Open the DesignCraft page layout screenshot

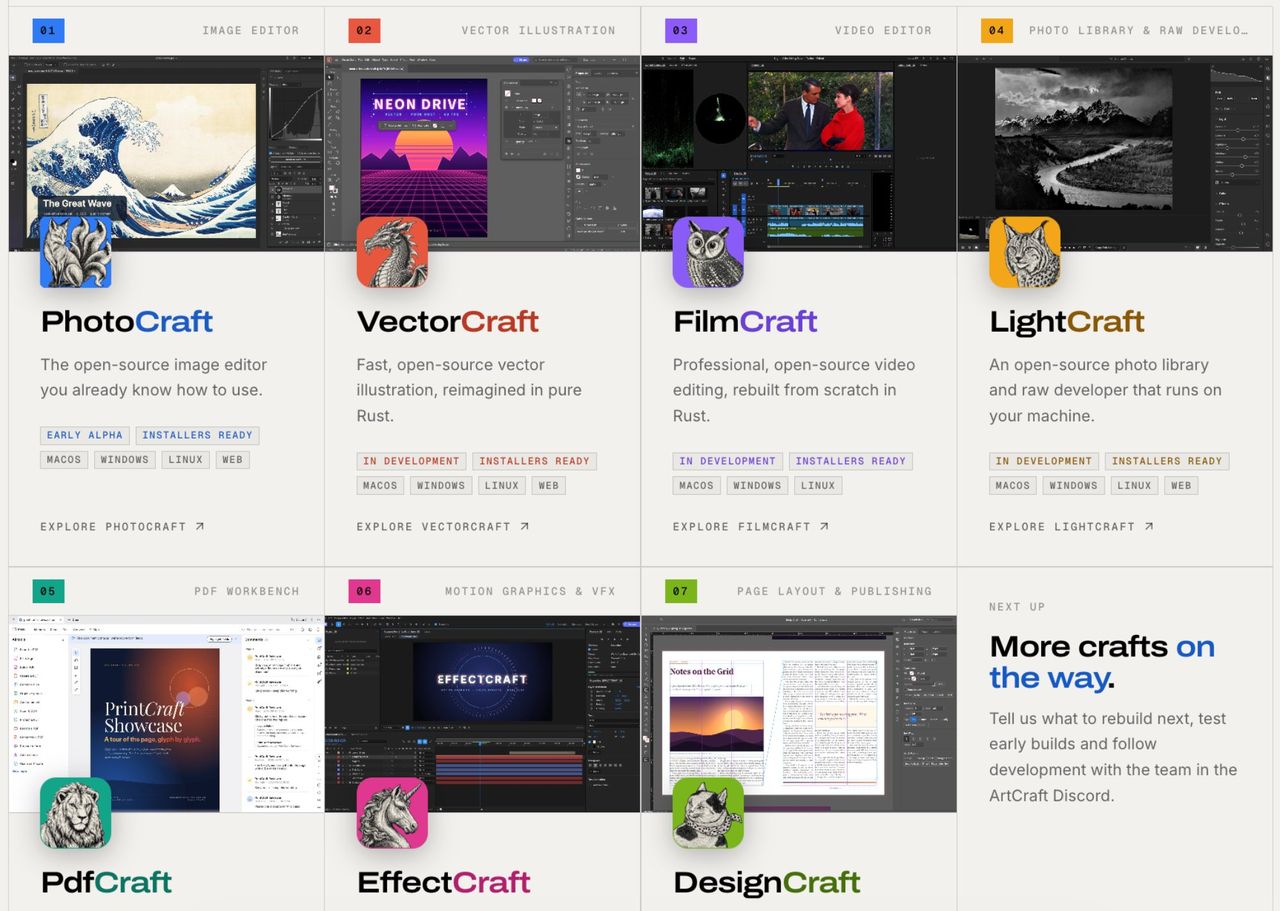pyautogui.click(x=799, y=714)
